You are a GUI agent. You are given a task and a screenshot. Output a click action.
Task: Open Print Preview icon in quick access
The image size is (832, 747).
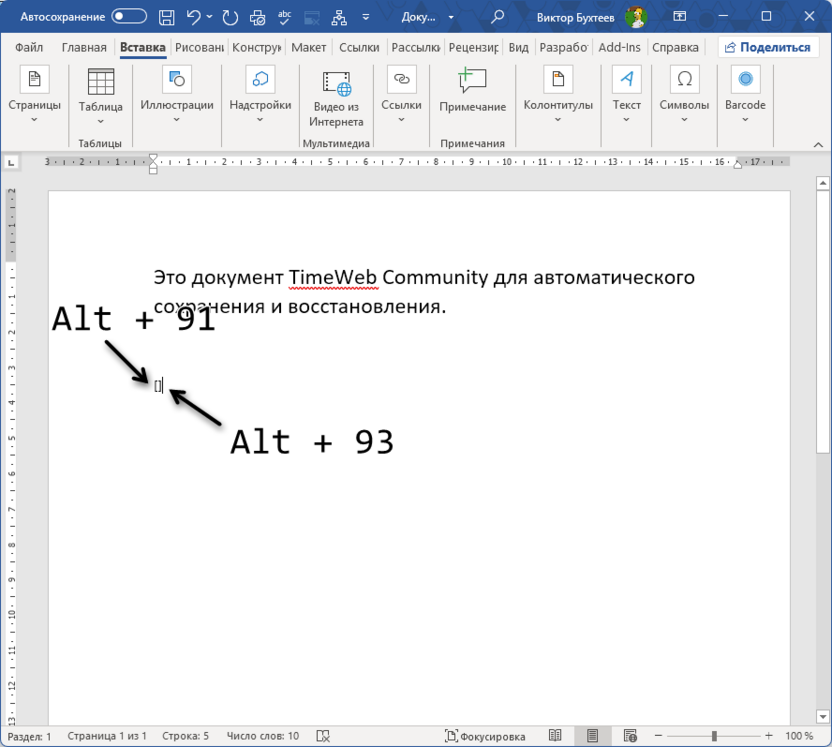(257, 17)
